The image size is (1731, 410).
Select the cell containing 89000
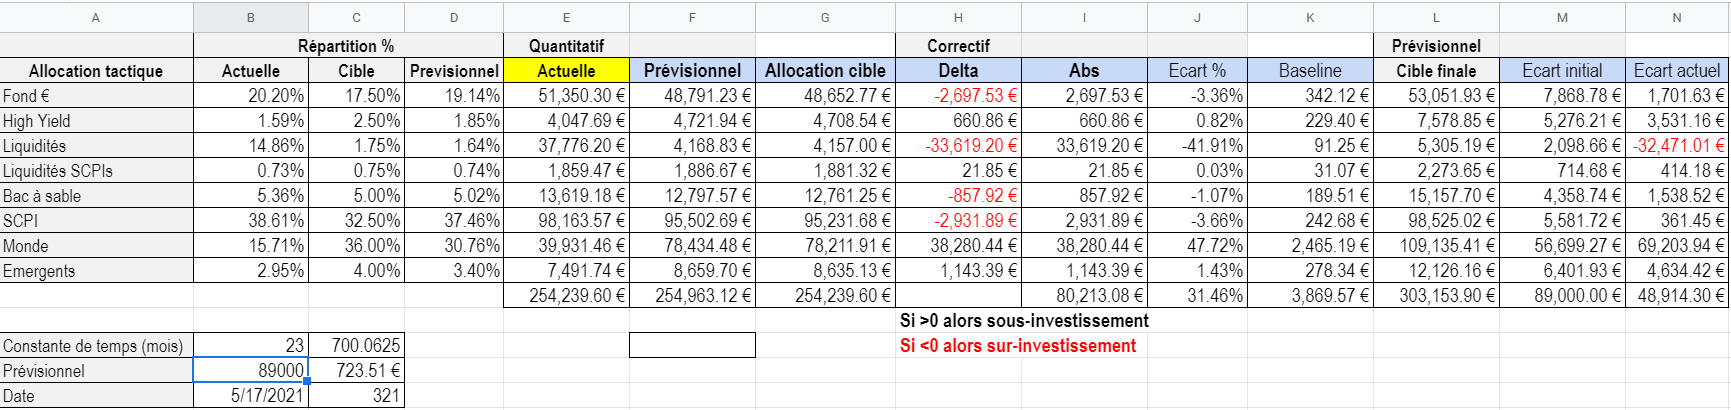tap(251, 370)
